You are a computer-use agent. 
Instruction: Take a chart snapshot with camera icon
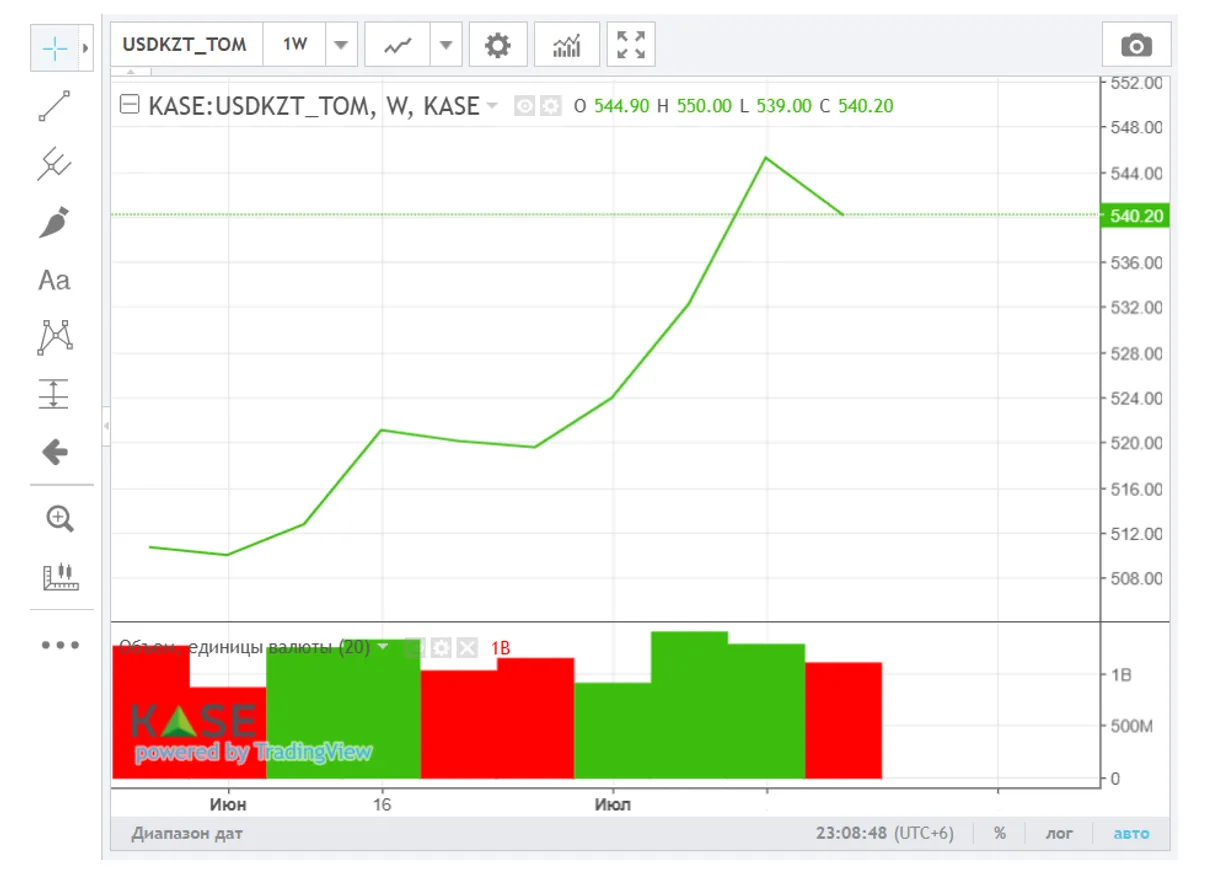pos(1135,46)
